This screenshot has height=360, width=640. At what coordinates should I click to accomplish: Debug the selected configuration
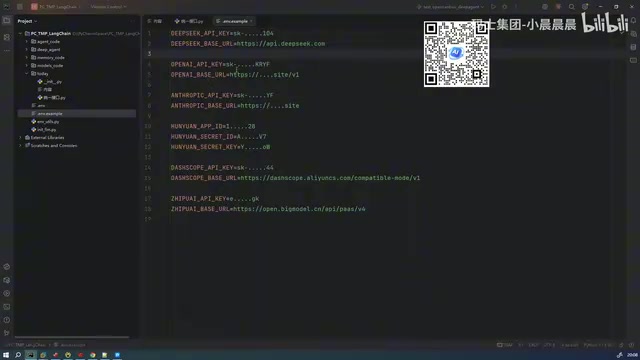(x=505, y=7)
